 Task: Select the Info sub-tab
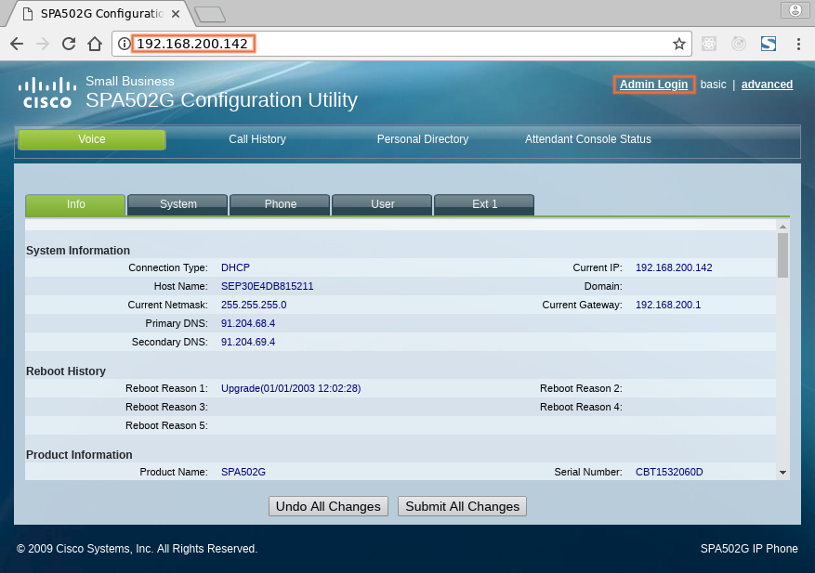click(x=75, y=204)
